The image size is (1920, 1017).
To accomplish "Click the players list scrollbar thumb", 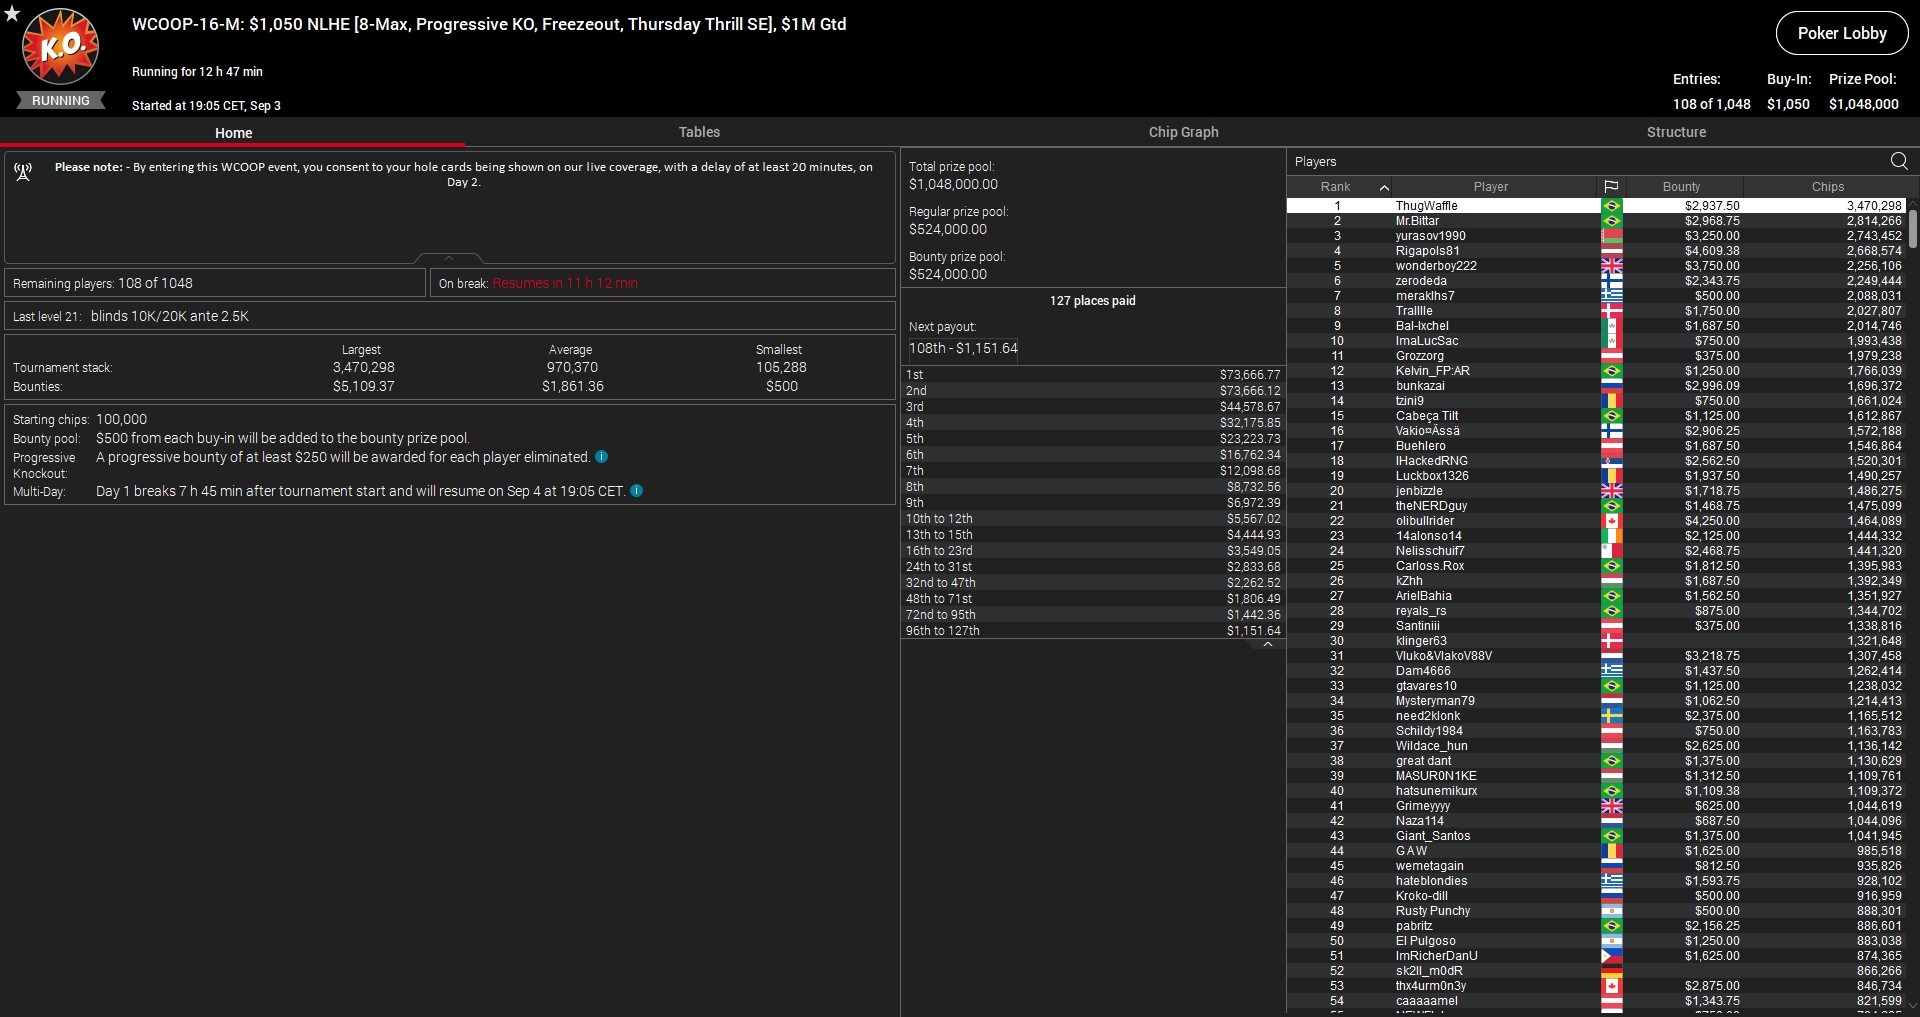I will pyautogui.click(x=1913, y=227).
